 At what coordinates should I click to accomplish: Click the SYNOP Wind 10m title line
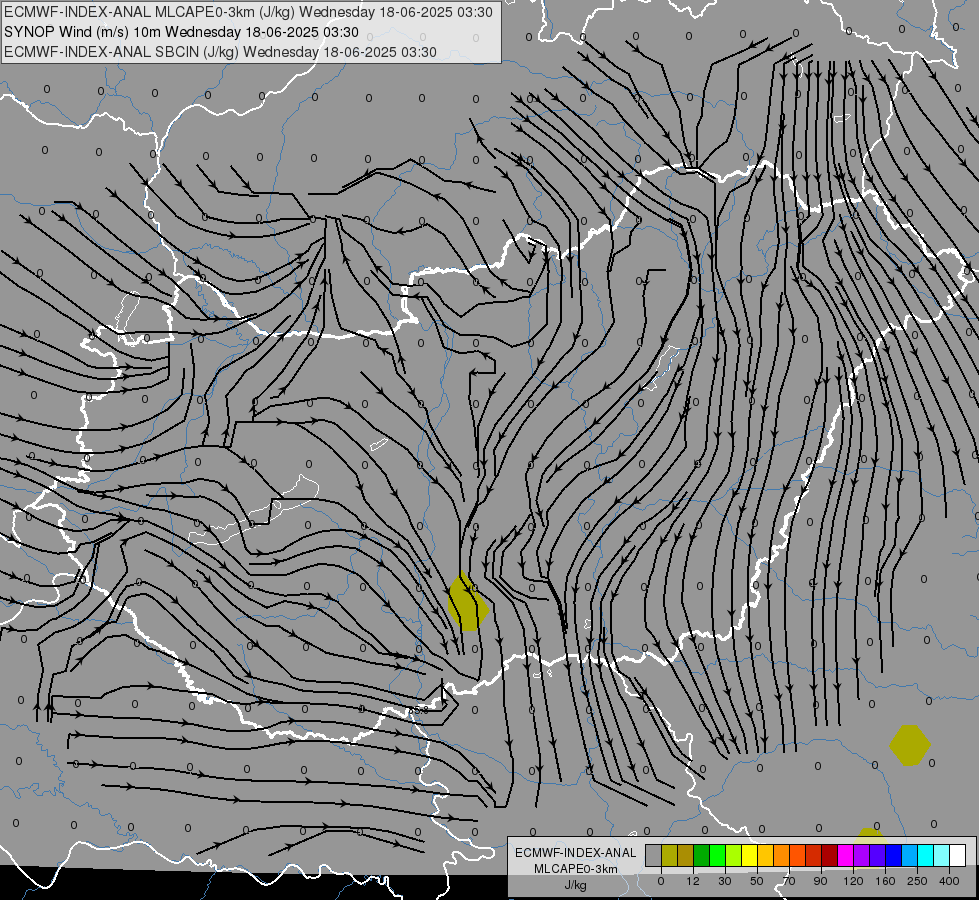pos(182,32)
